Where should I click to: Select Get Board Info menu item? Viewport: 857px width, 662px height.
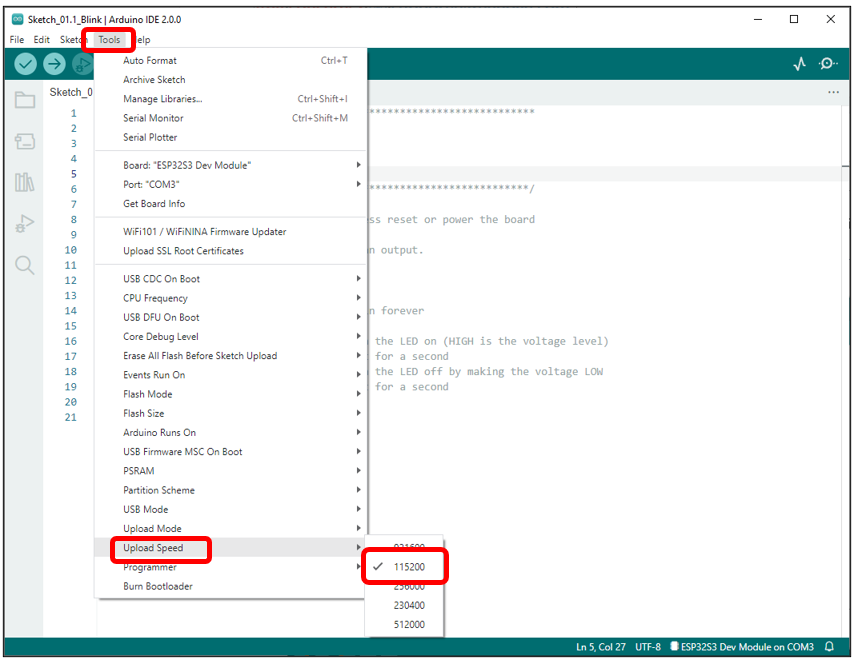[230, 203]
